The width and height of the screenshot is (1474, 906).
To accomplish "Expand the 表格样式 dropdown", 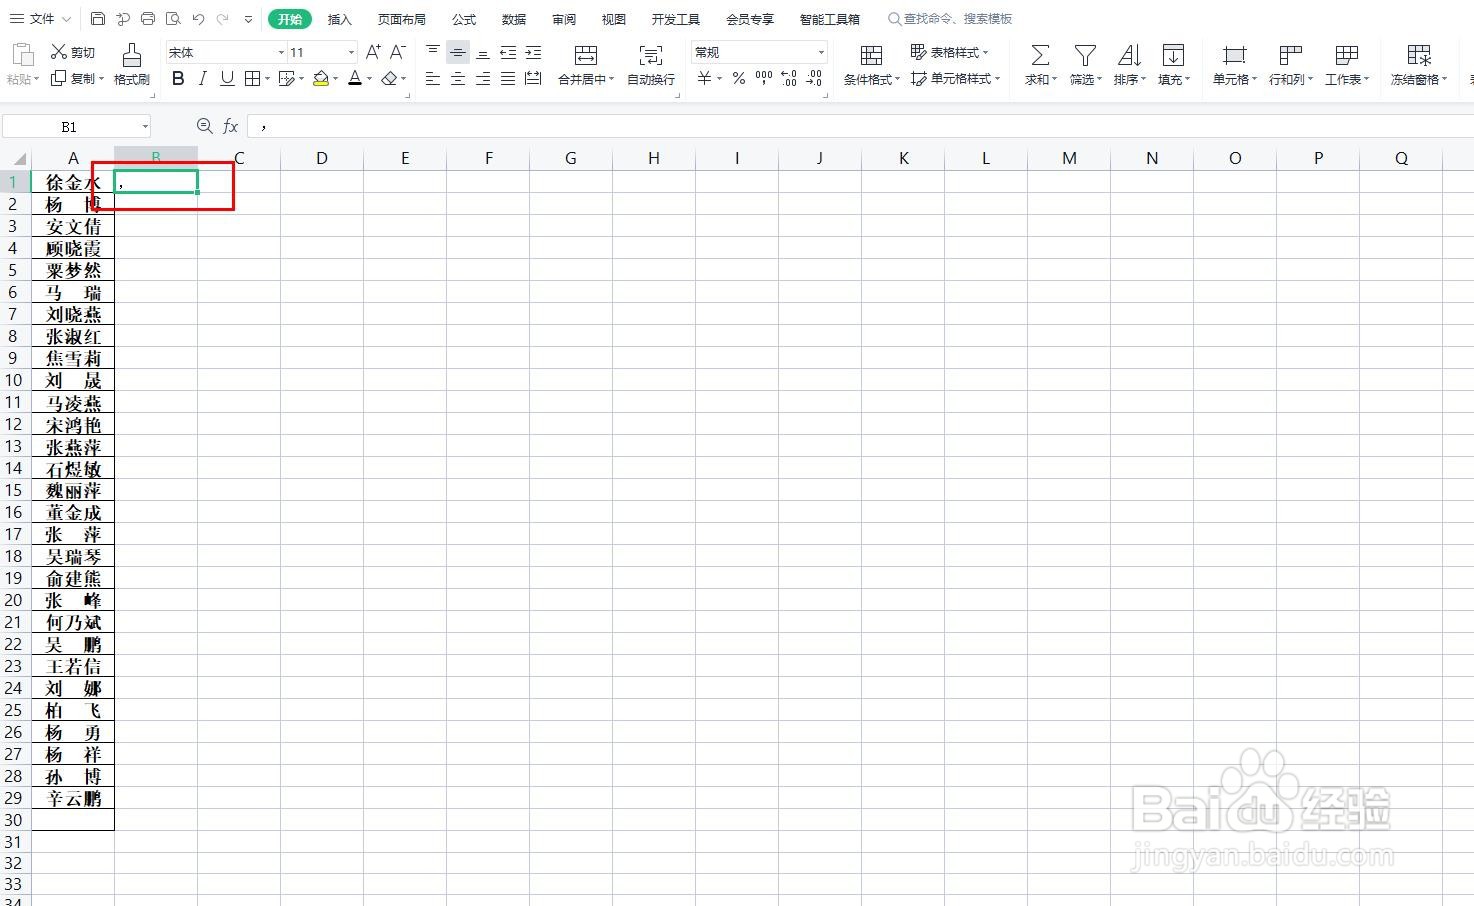I will tap(986, 52).
